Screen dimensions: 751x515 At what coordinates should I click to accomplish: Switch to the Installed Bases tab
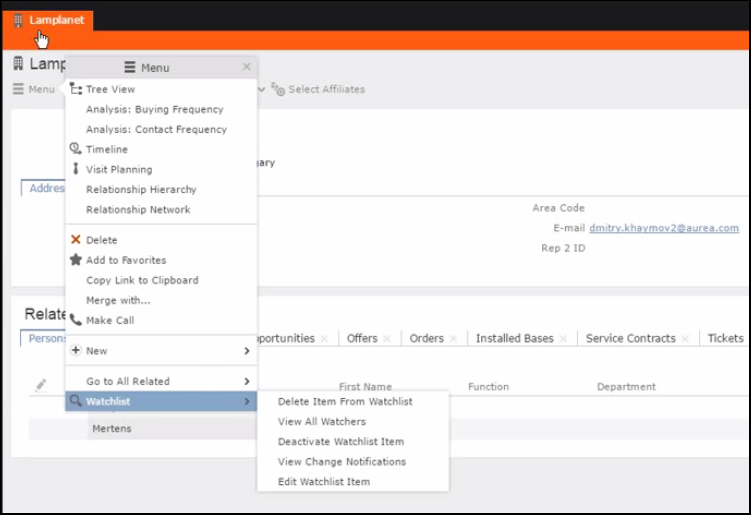pyautogui.click(x=514, y=338)
